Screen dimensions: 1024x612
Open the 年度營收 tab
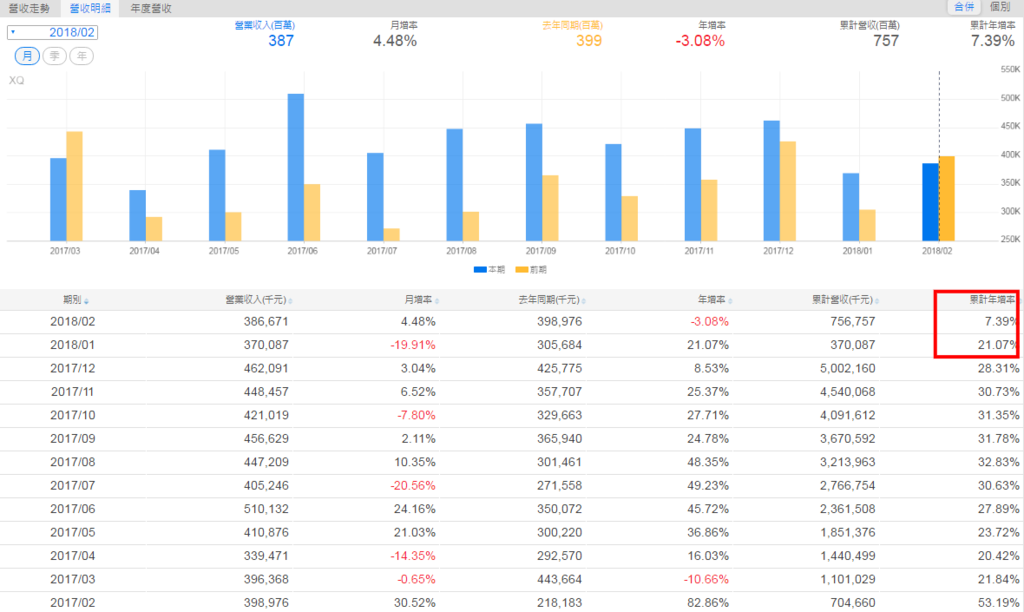(x=151, y=8)
